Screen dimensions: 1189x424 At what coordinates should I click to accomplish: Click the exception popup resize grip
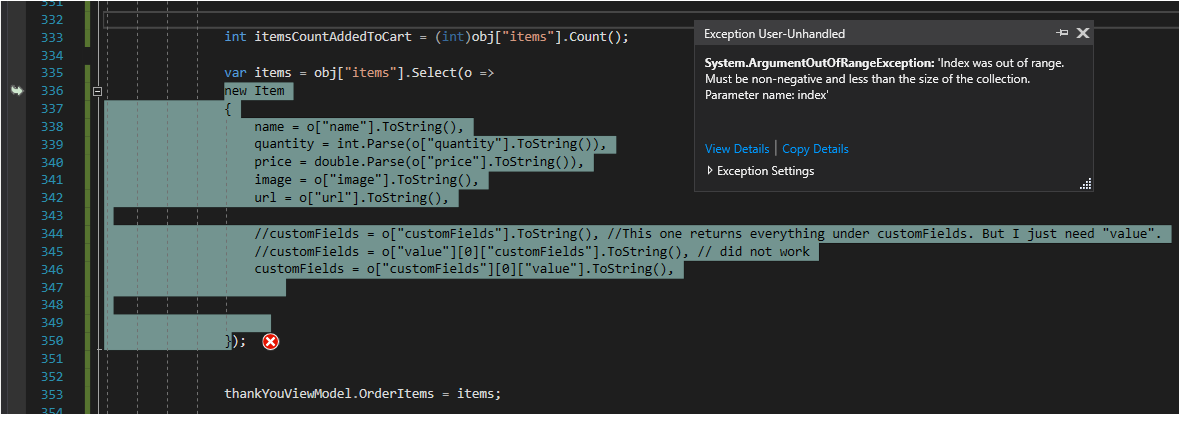[x=1085, y=184]
